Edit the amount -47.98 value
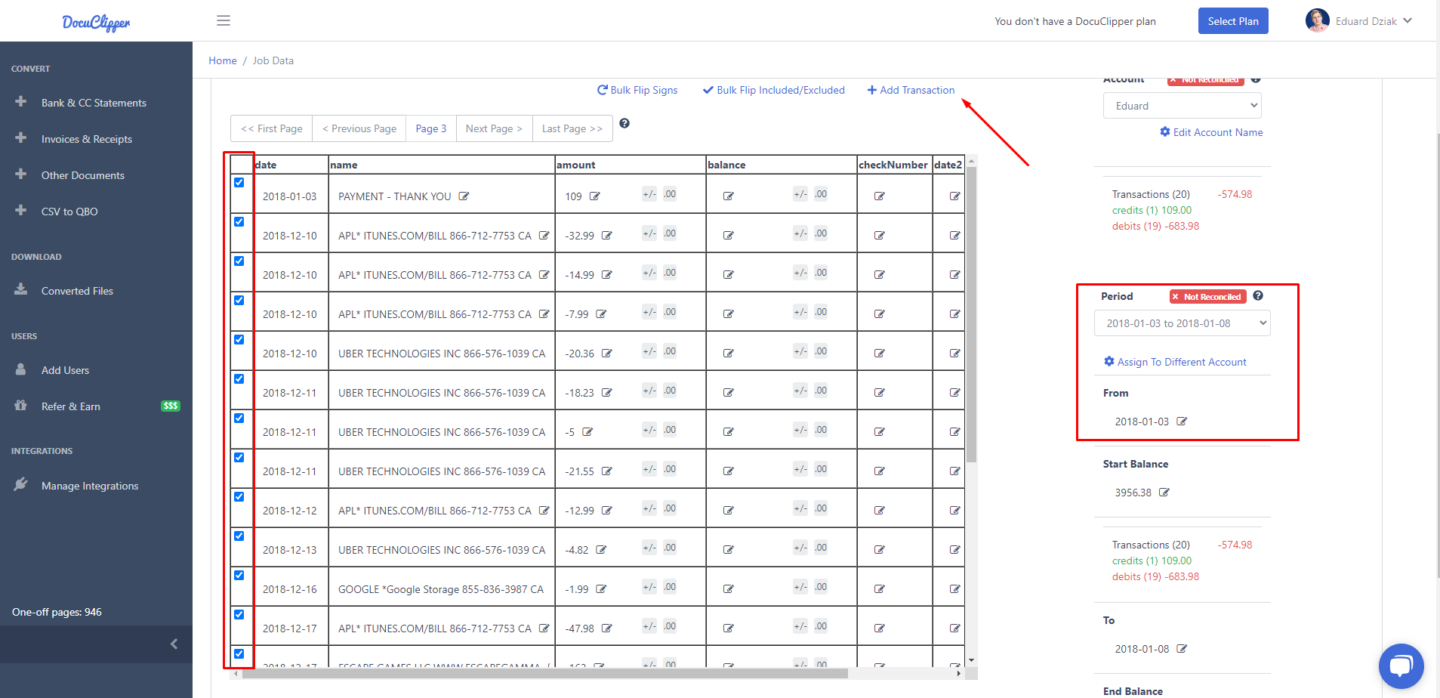 pos(606,629)
